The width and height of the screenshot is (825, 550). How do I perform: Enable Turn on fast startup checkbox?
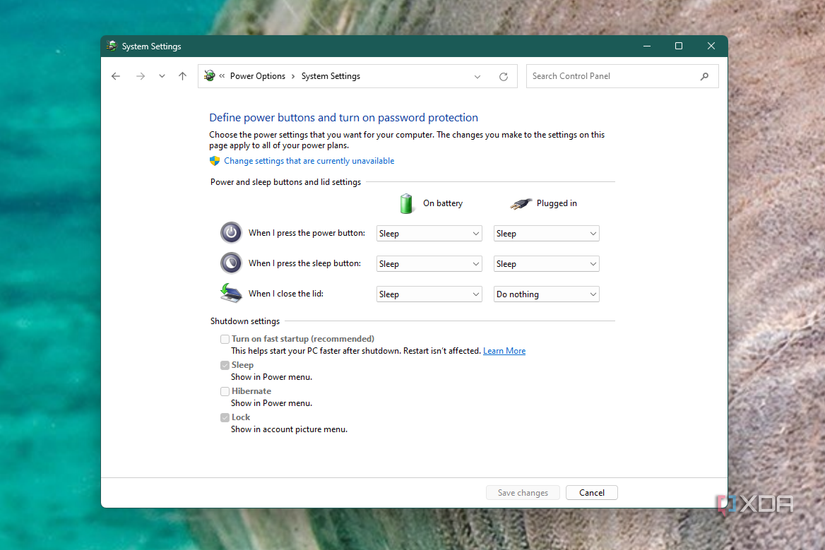coord(225,339)
